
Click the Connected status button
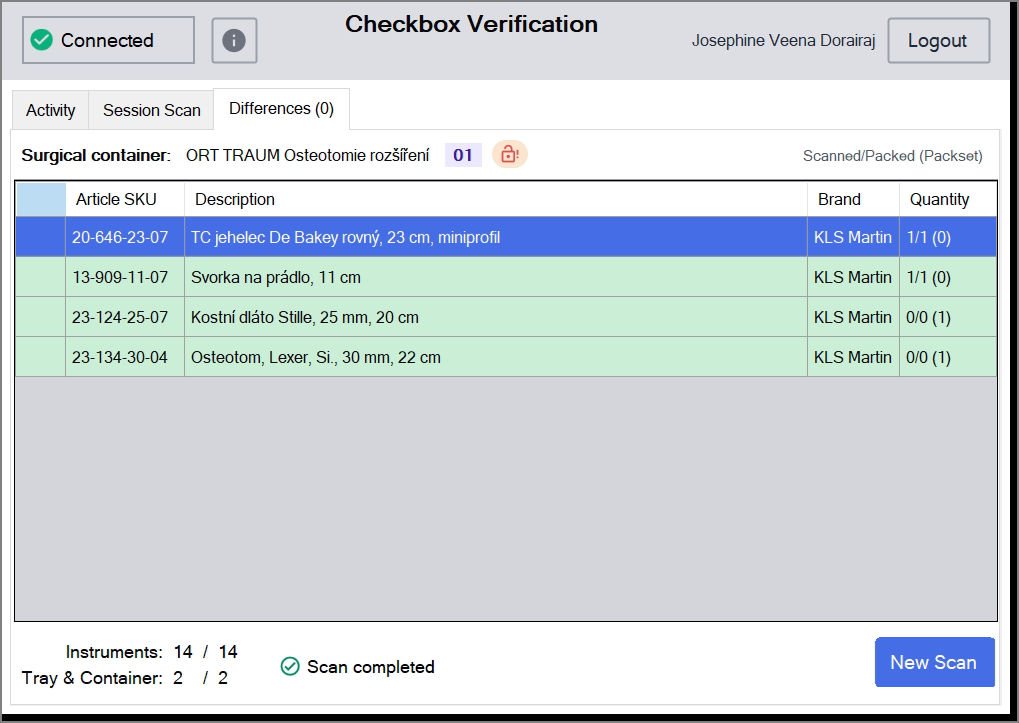[108, 40]
